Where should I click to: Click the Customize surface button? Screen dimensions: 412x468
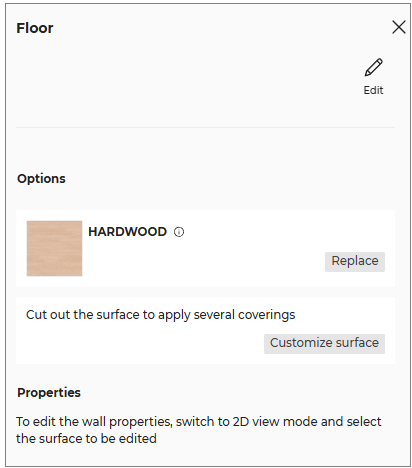pyautogui.click(x=324, y=344)
